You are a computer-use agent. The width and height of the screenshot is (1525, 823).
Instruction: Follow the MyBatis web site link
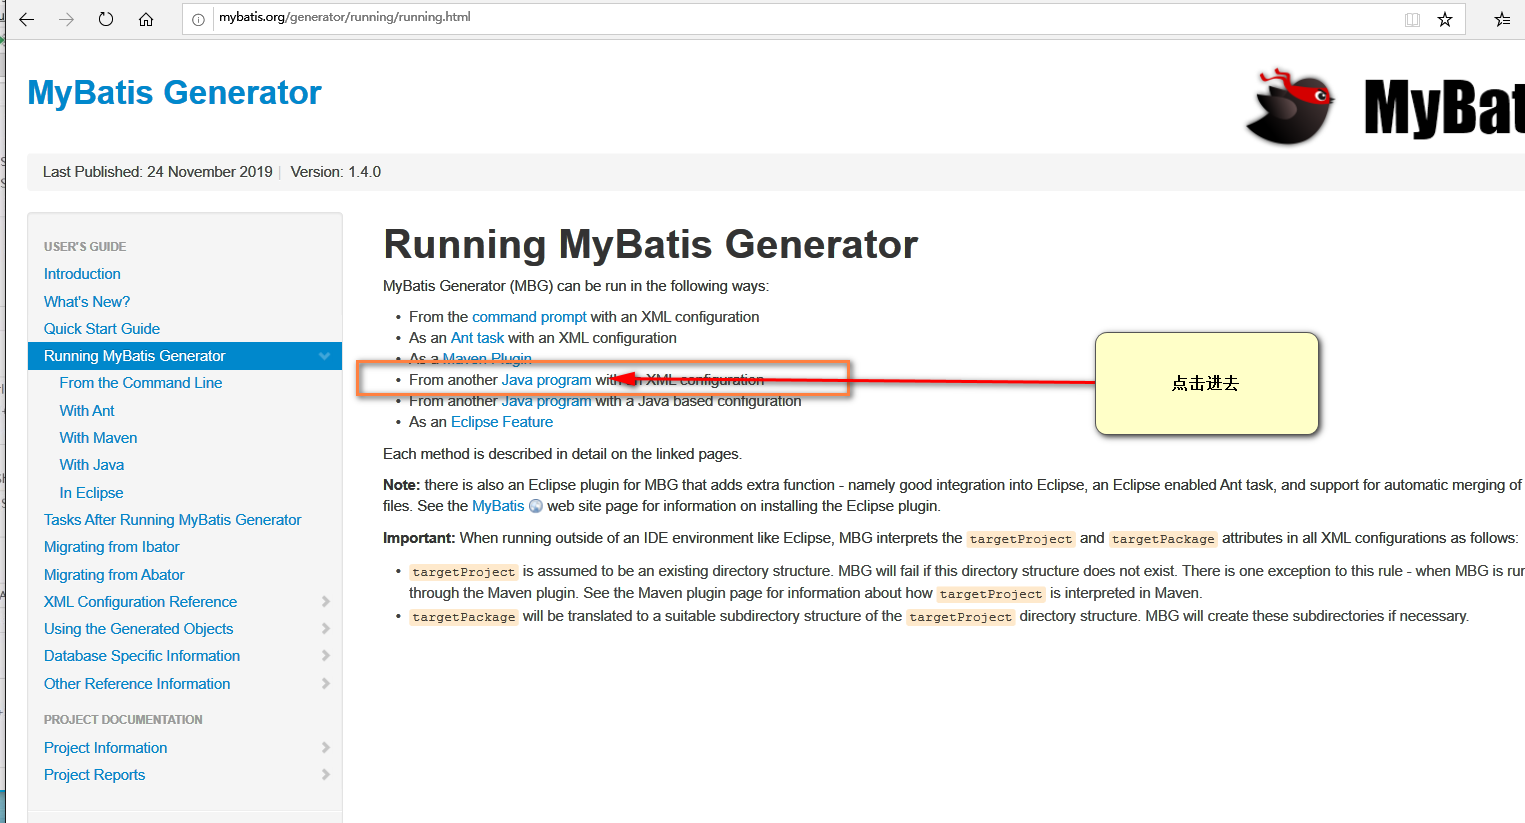498,506
